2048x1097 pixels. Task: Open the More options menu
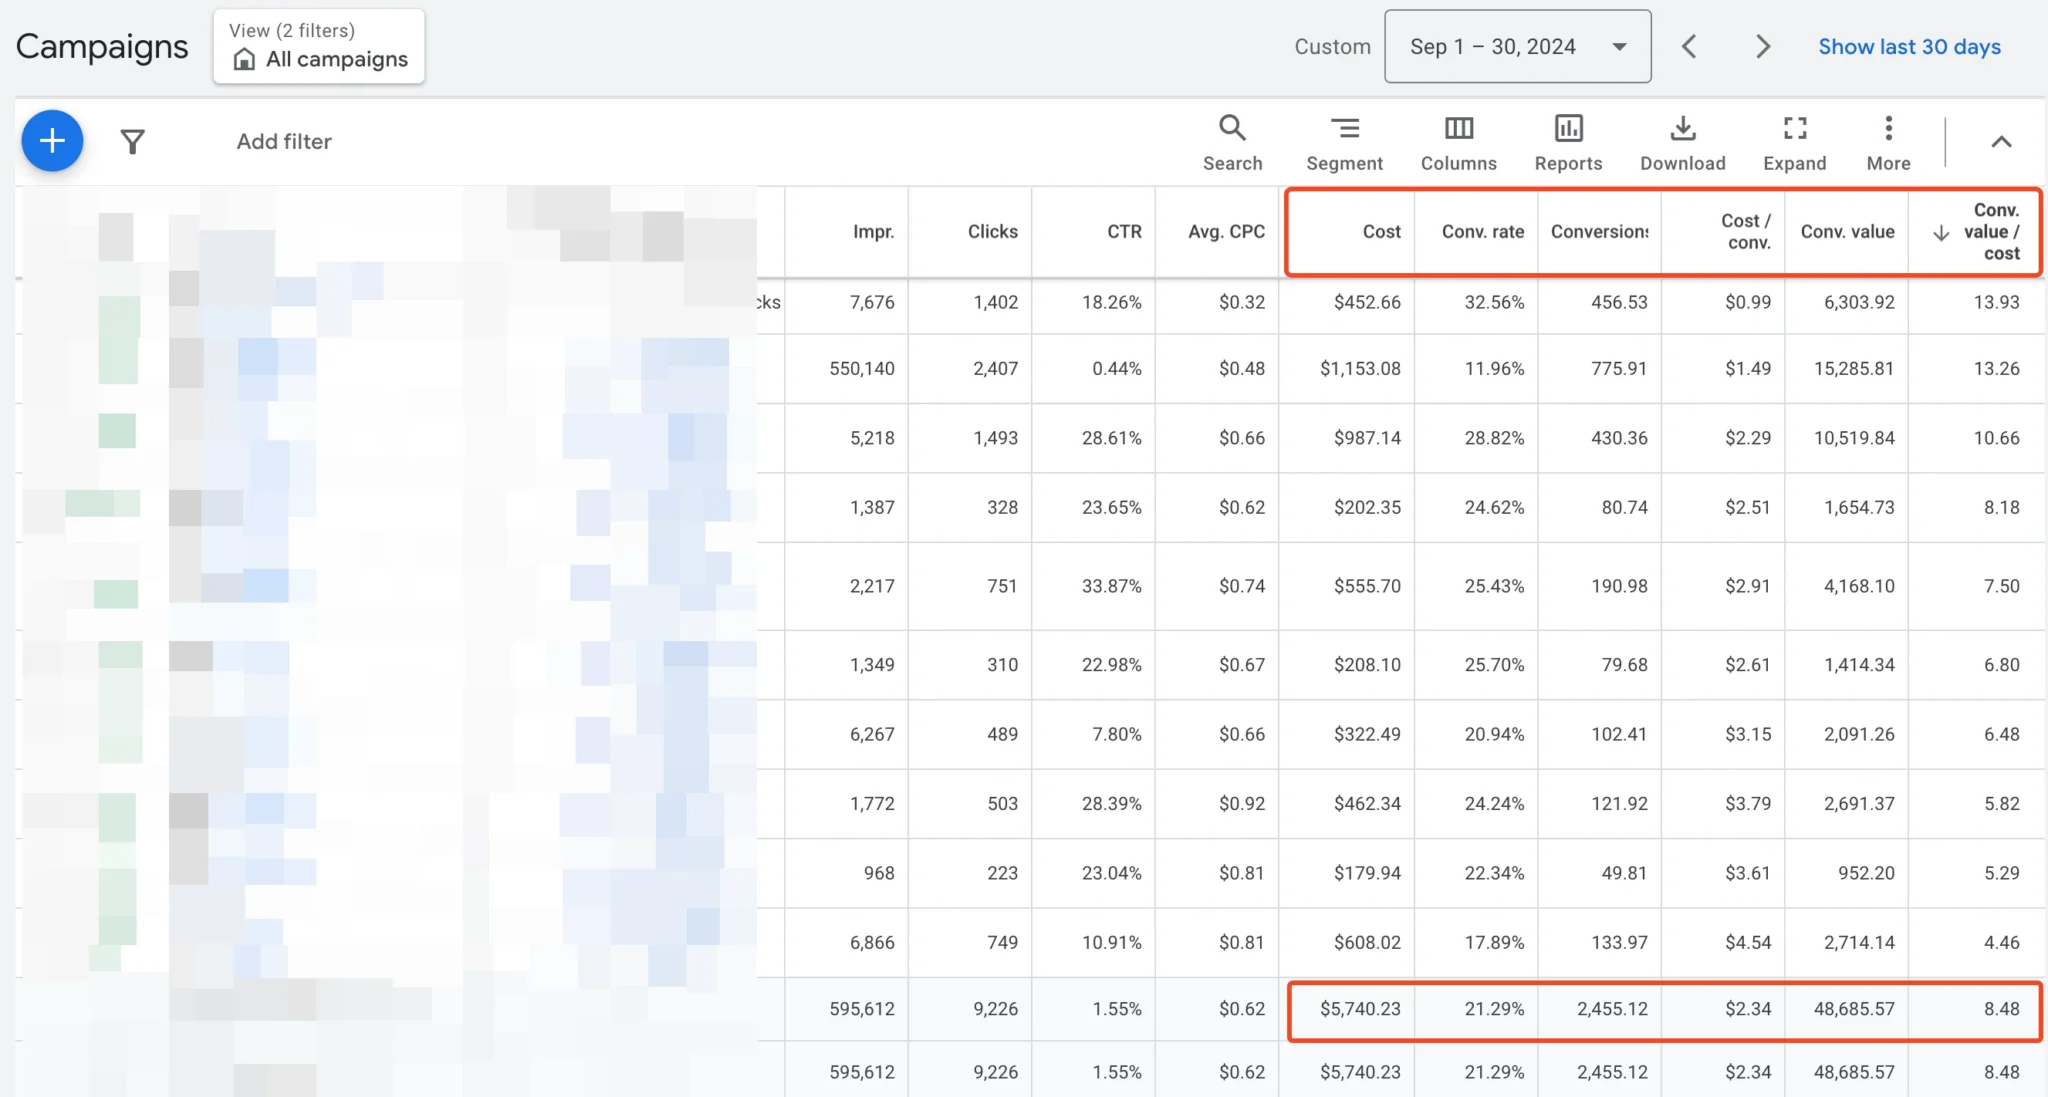1888,142
